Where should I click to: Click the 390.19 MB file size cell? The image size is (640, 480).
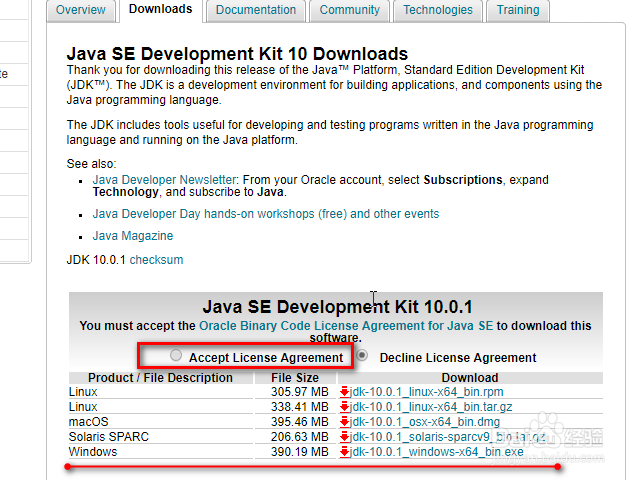300,452
